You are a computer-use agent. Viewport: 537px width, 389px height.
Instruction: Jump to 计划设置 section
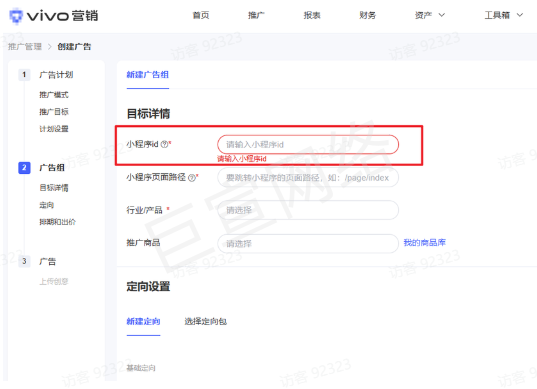pyautogui.click(x=54, y=129)
